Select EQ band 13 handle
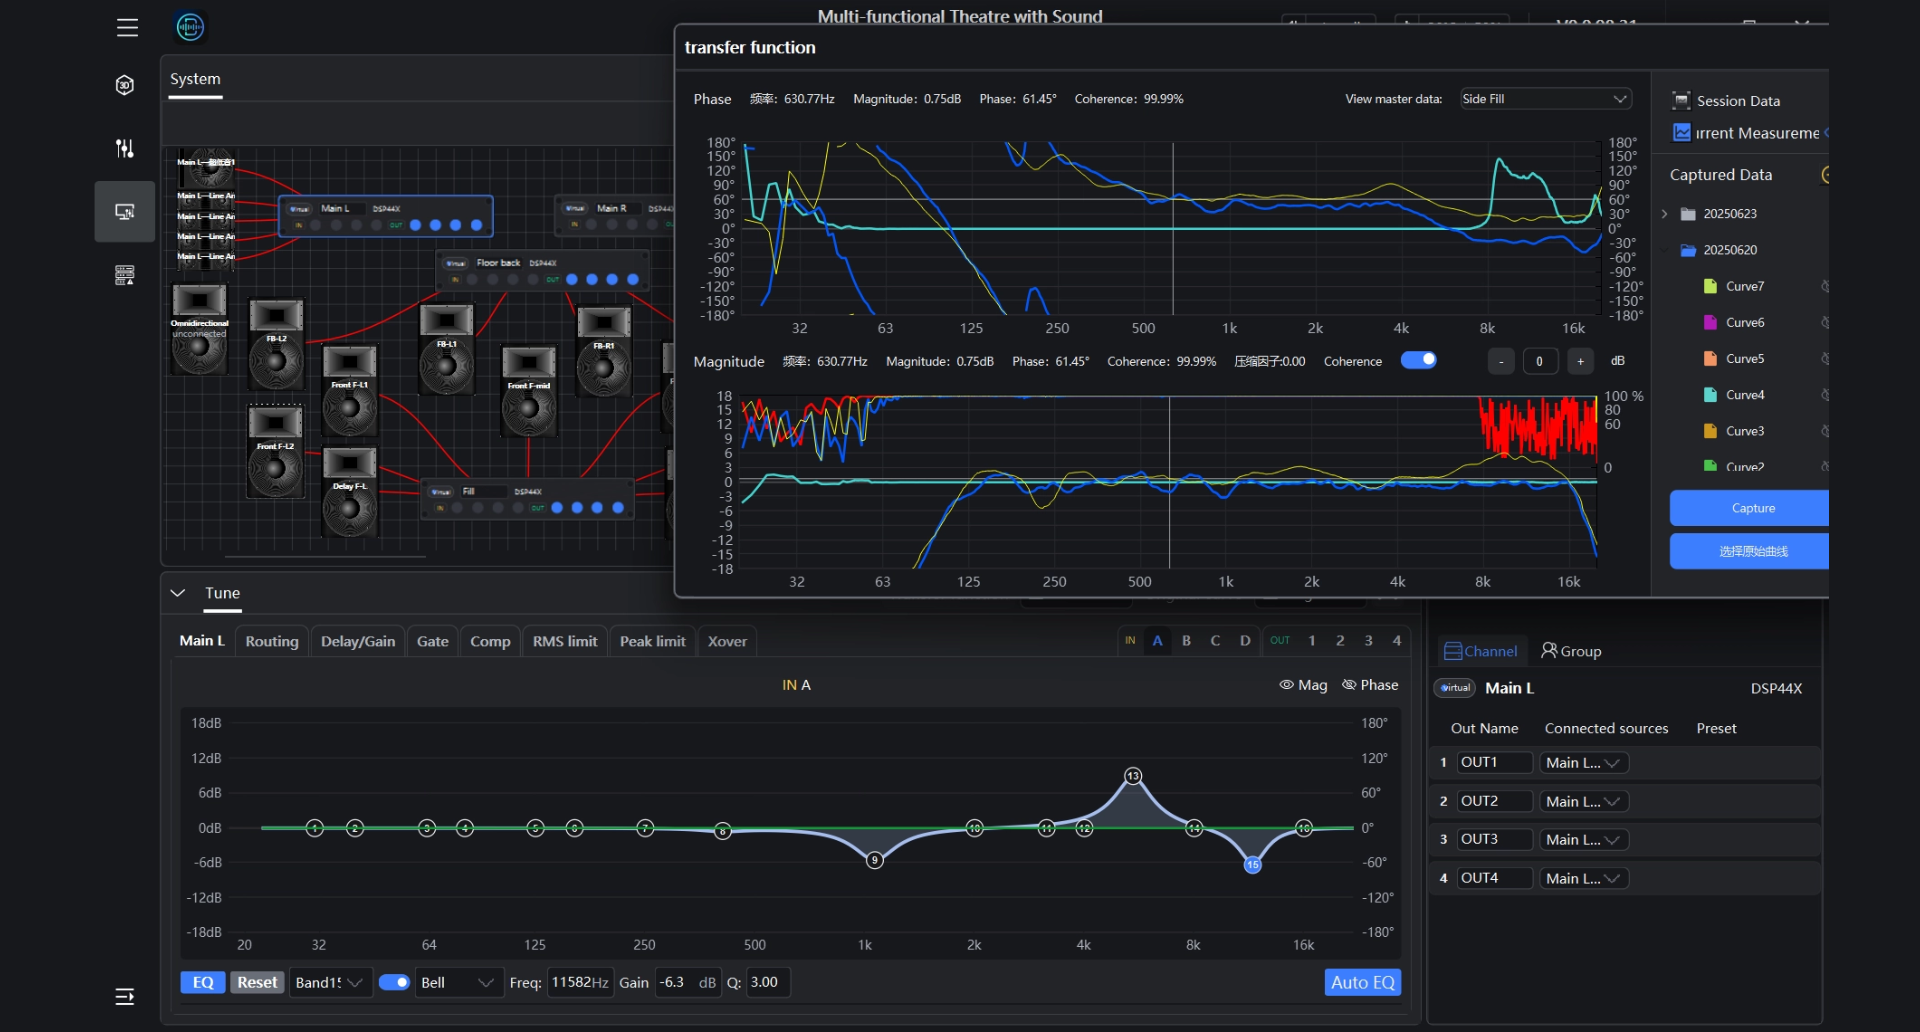Screen dimensions: 1920x1032 (x=1133, y=776)
